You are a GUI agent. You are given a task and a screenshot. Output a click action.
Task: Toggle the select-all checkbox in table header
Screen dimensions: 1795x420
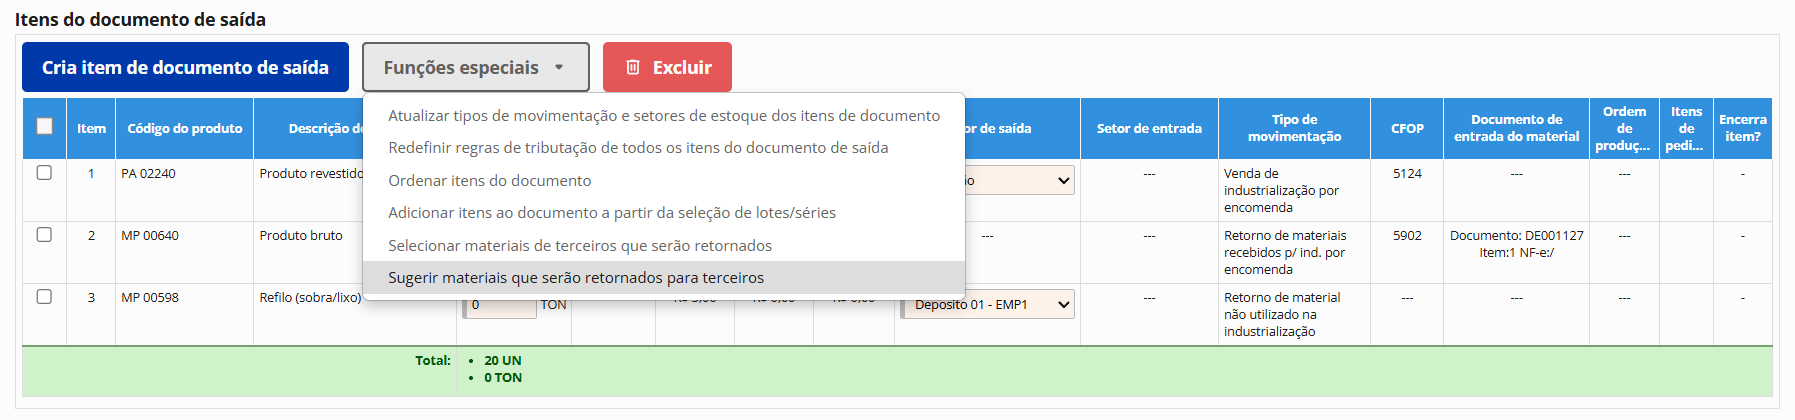[x=44, y=126]
